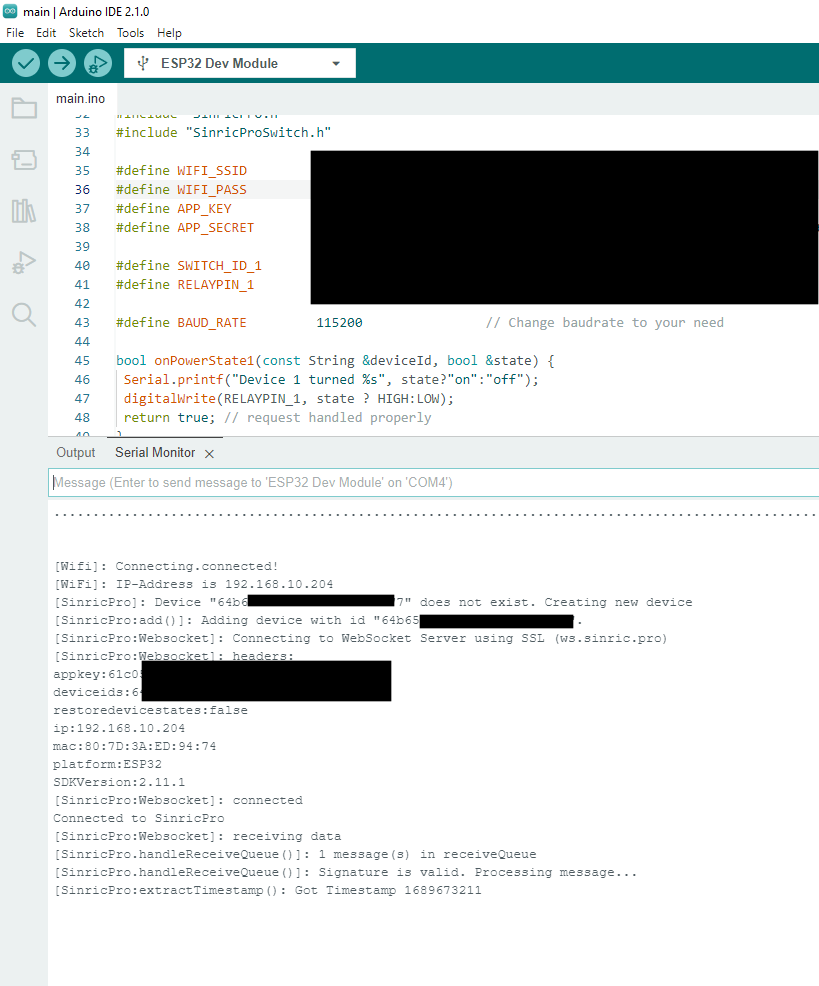Screen dimensions: 819x986
Task: Open the ESP32 Dev Module board selector
Action: pyautogui.click(x=238, y=62)
